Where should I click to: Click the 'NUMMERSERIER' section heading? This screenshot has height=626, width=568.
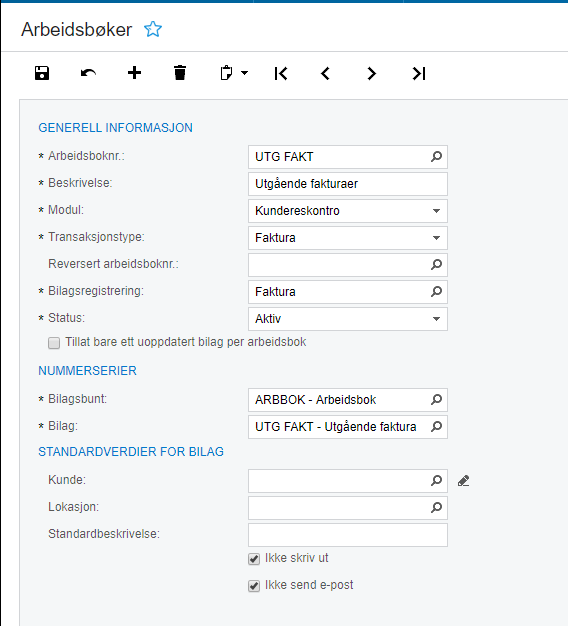(x=87, y=370)
